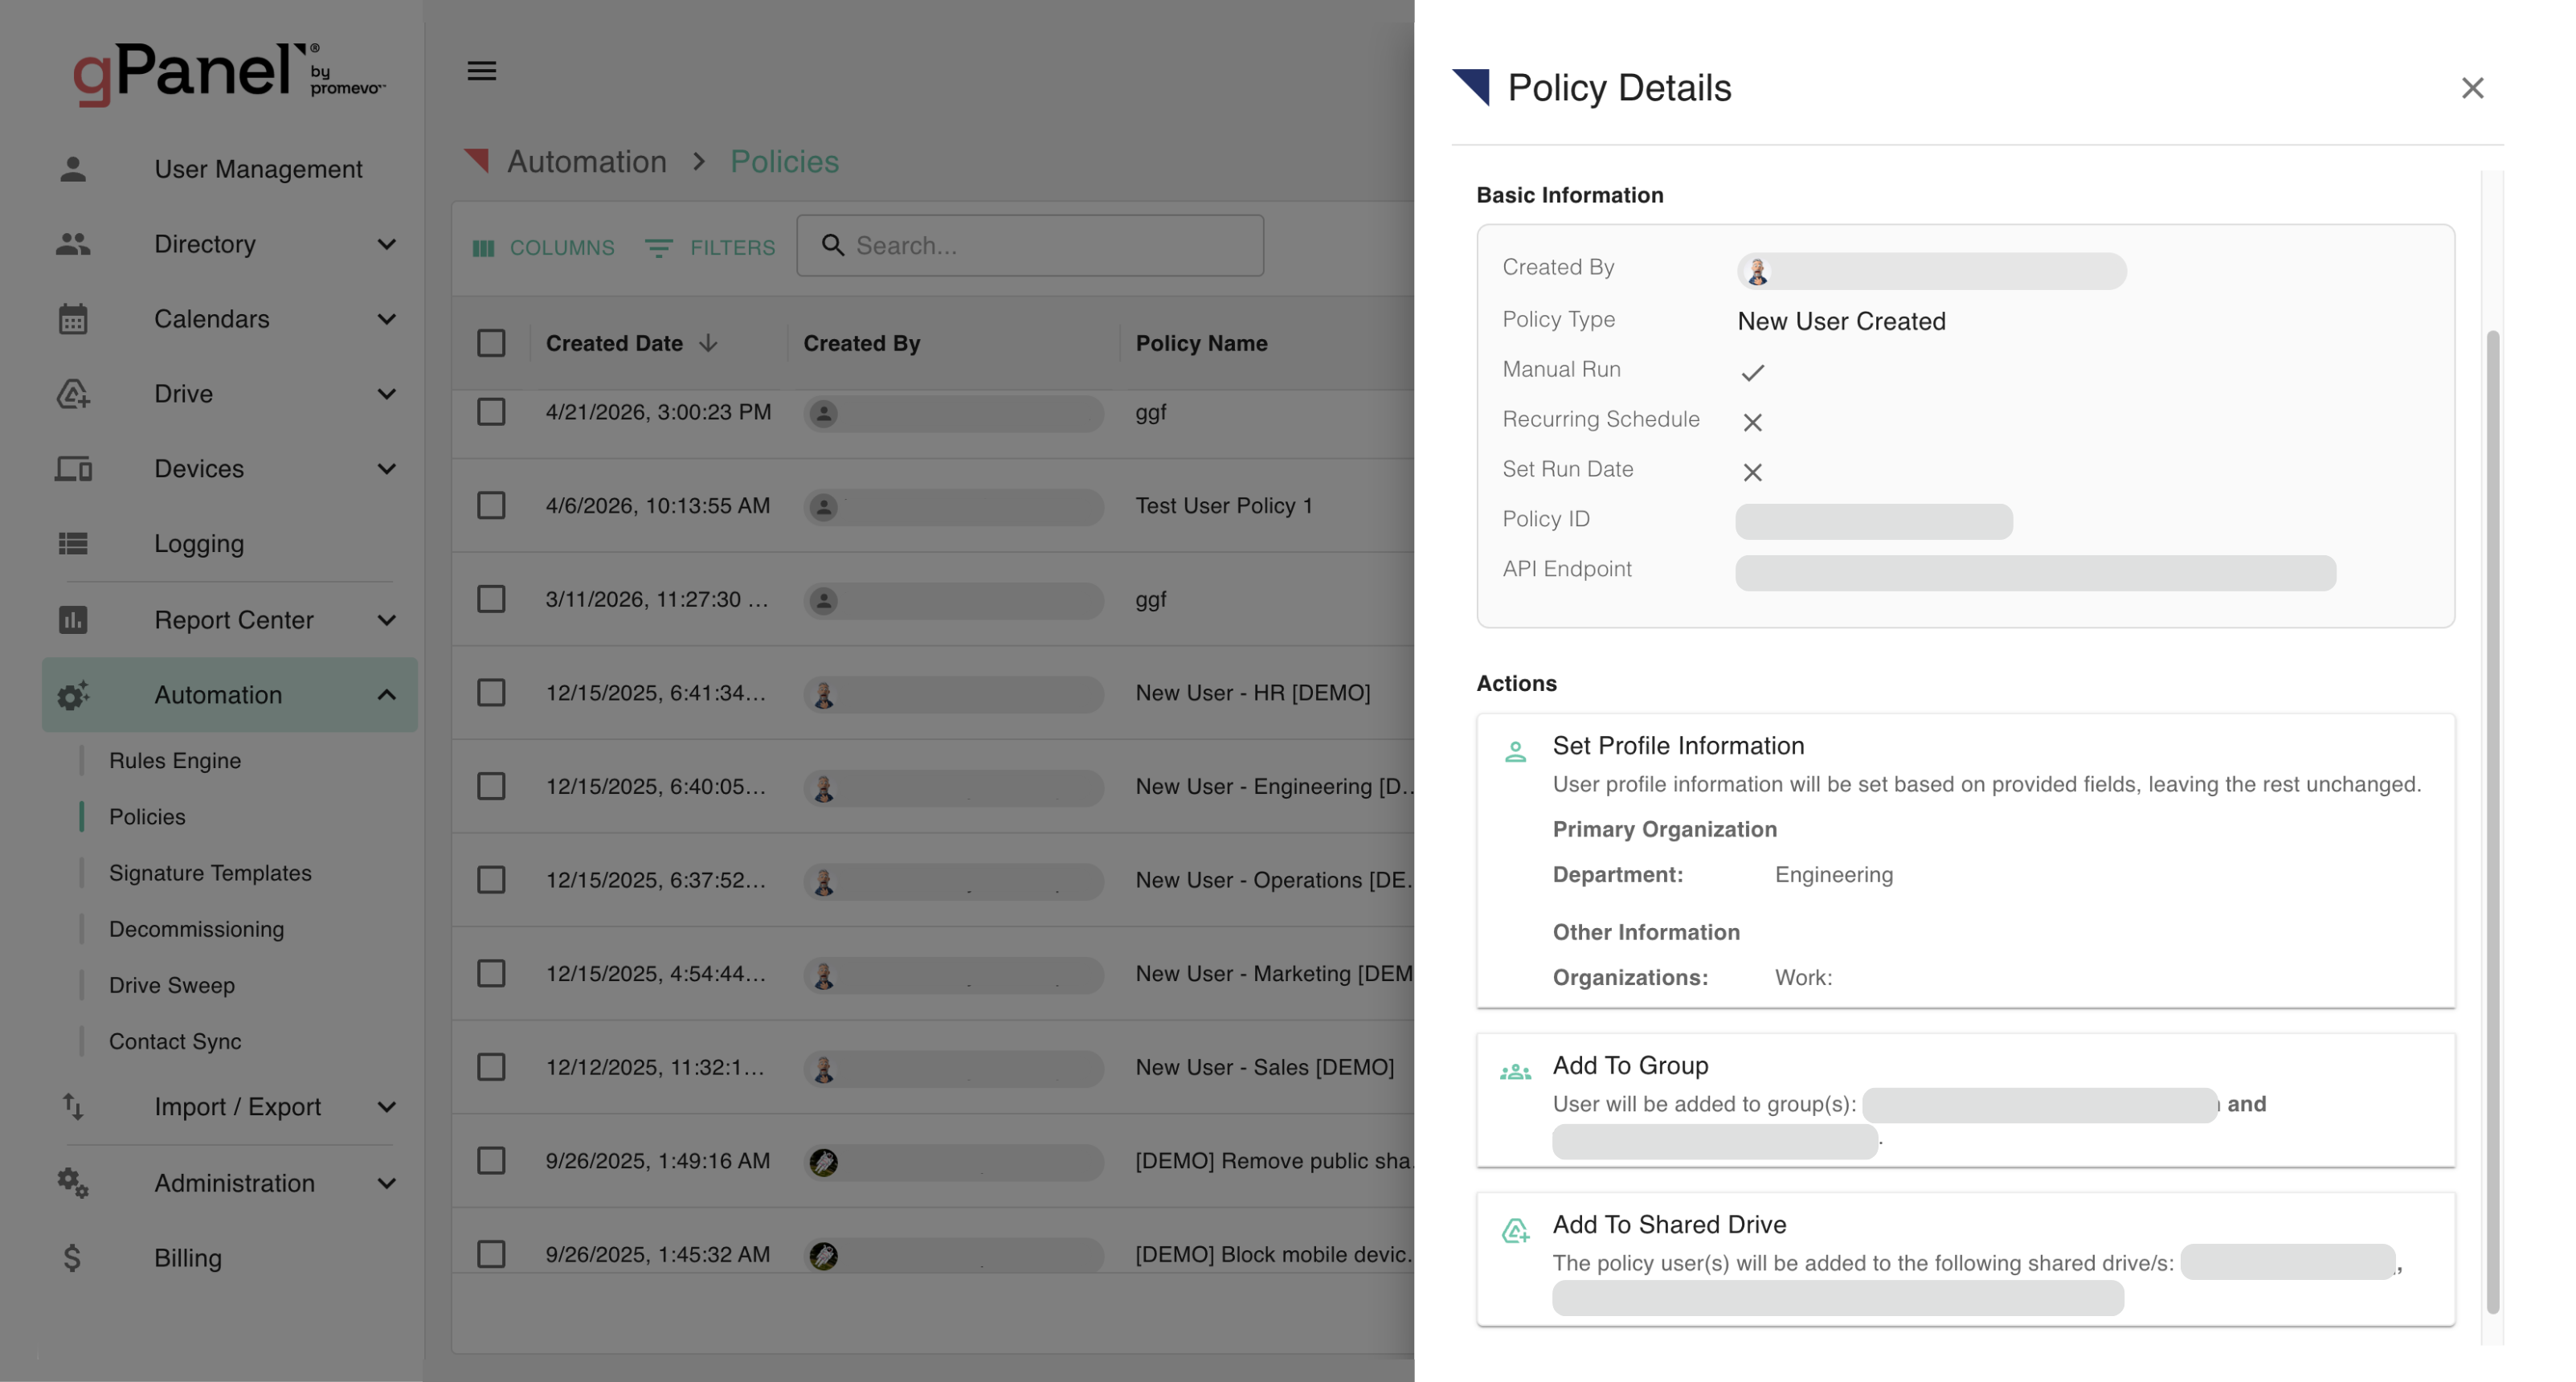Click the Policy Name column header
Image resolution: width=2576 pixels, height=1382 pixels.
point(1201,343)
